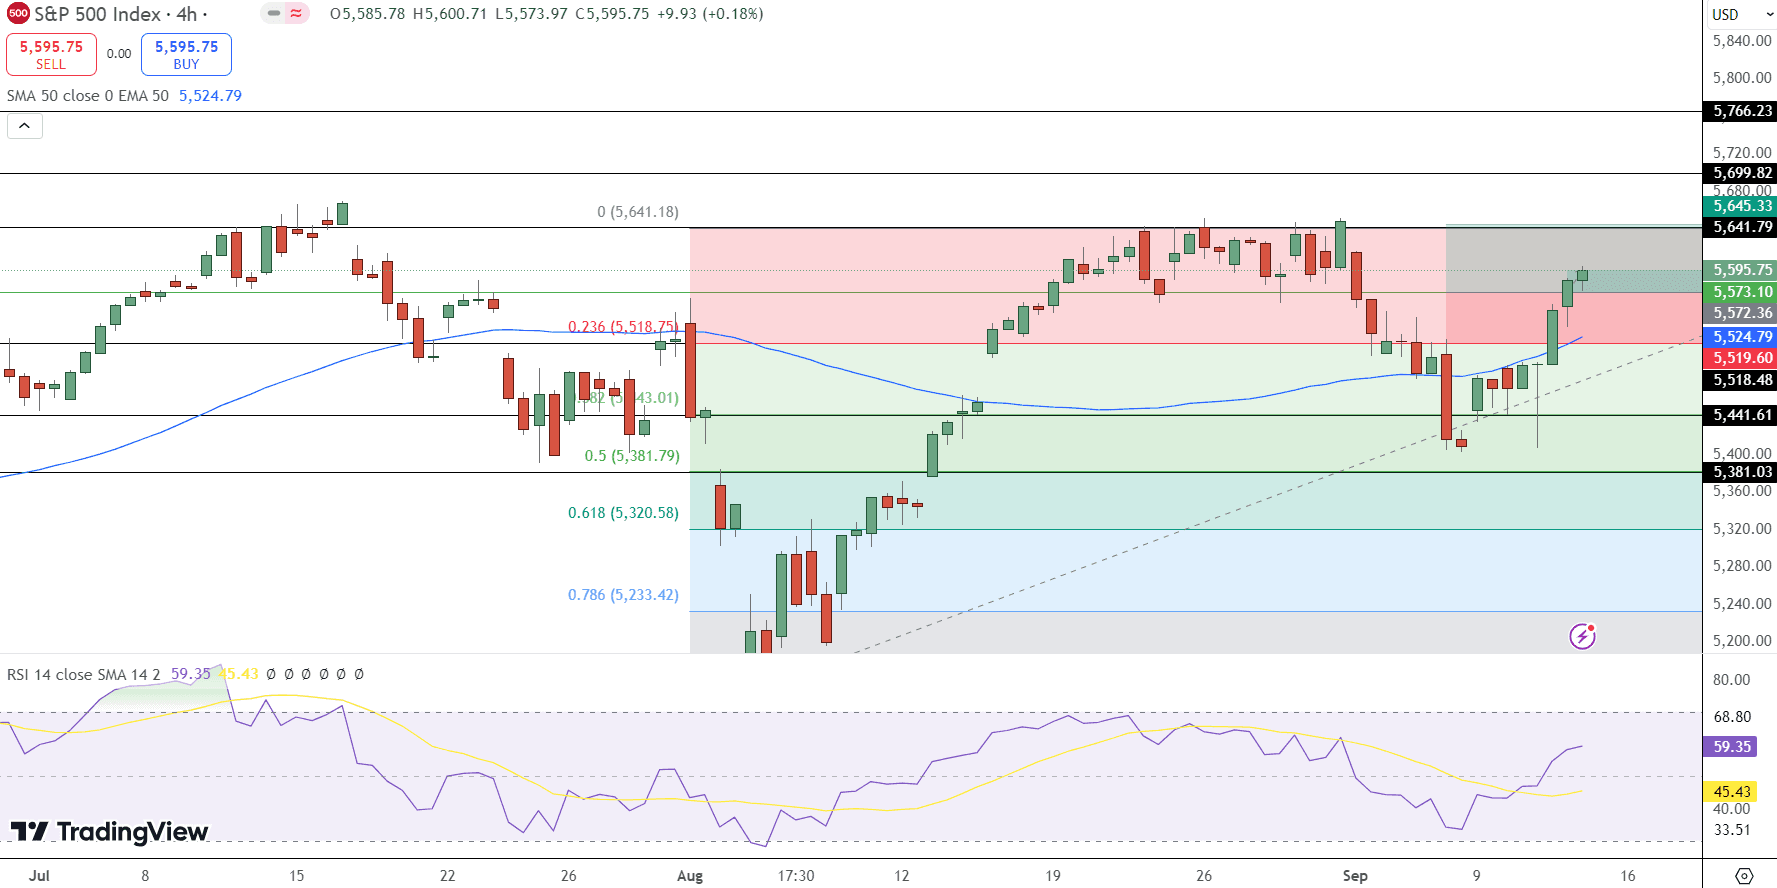This screenshot has width=1777, height=888.
Task: Click the TradingView logo
Action: (x=109, y=832)
